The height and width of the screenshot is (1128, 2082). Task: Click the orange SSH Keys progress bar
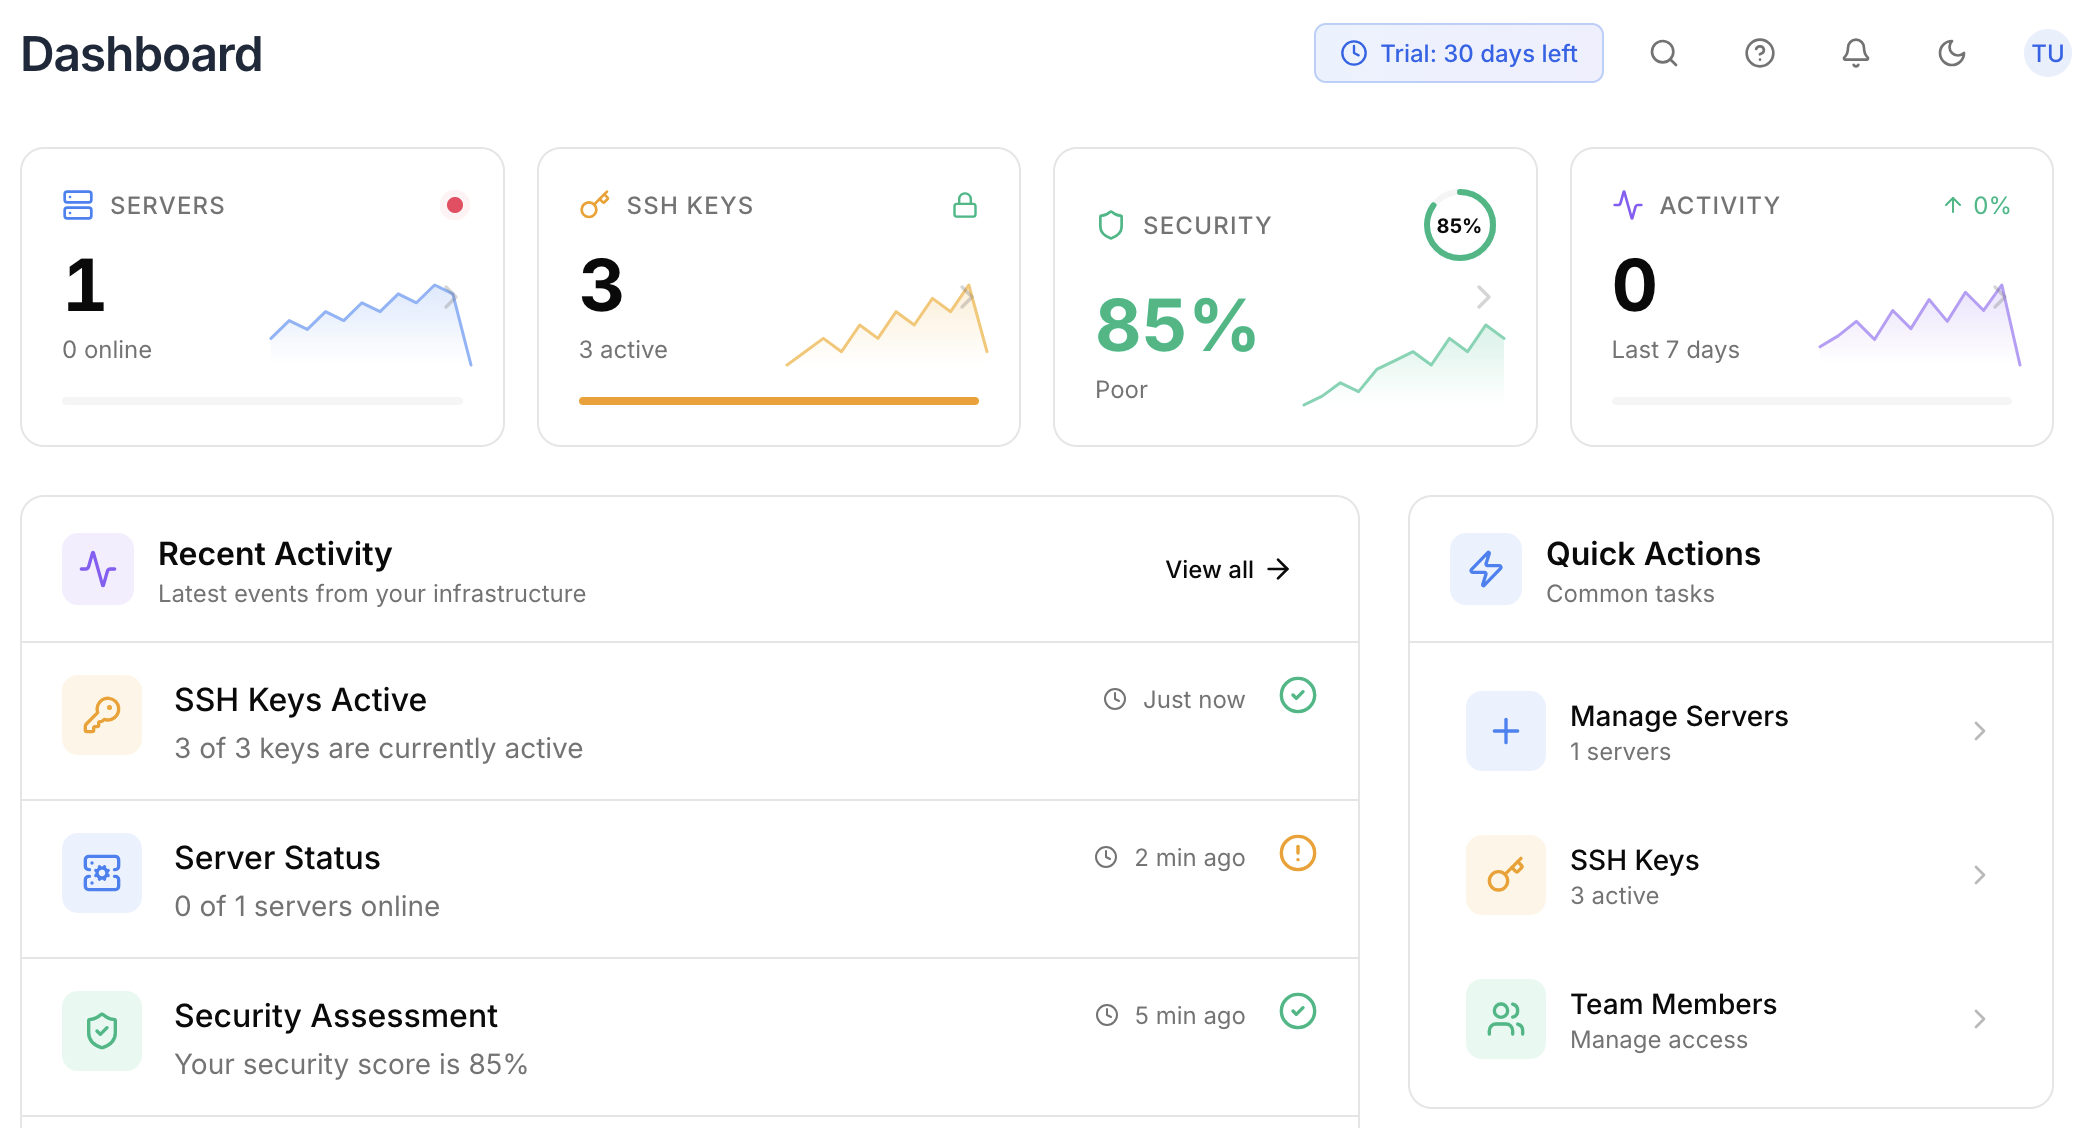[778, 401]
